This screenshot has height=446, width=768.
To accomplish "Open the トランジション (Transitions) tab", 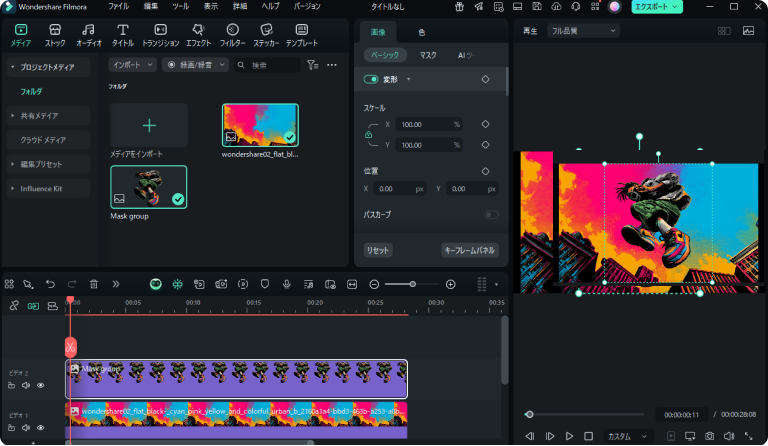I will point(161,35).
